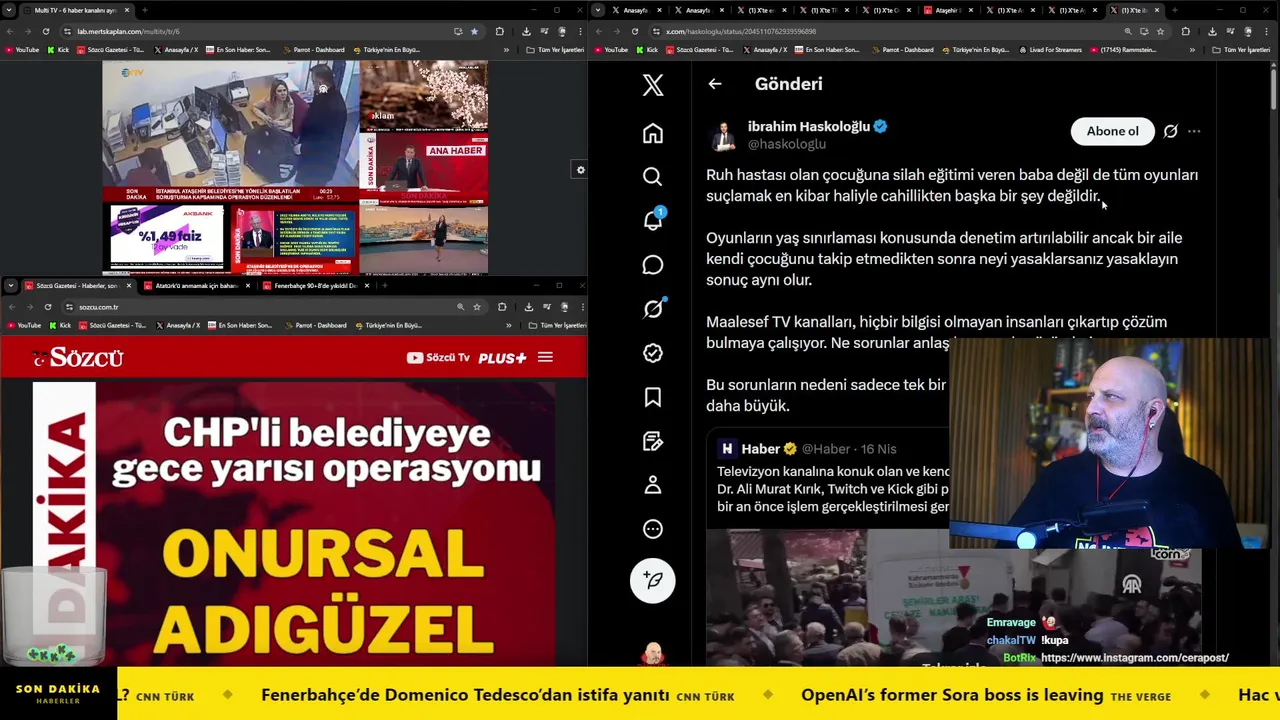1280x720 pixels.
Task: Open X Notifications bell icon
Action: coord(653,221)
